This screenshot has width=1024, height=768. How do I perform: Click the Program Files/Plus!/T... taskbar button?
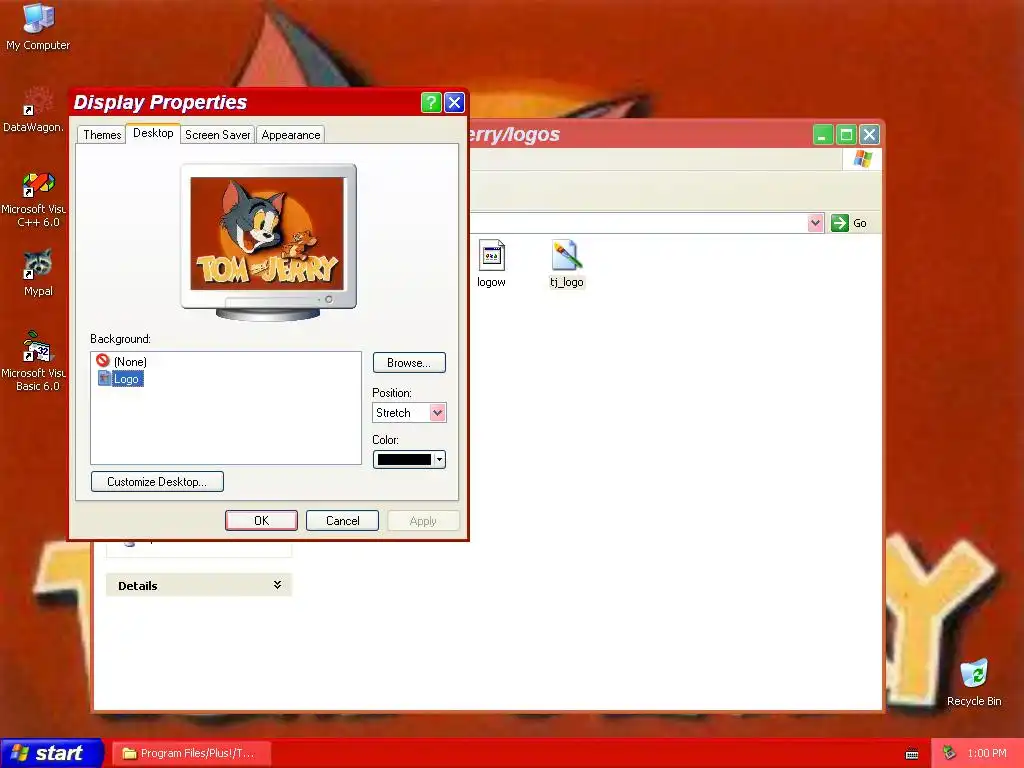coord(191,753)
